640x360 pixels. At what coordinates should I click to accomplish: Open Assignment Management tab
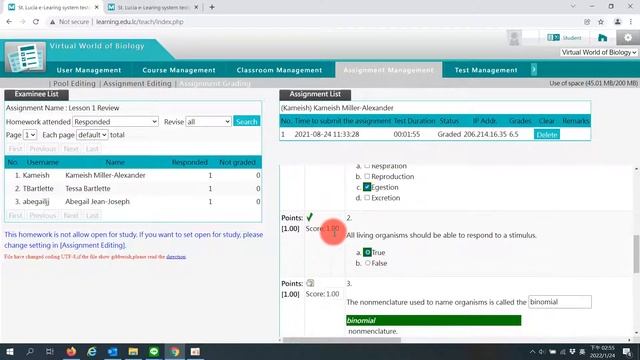pos(389,70)
